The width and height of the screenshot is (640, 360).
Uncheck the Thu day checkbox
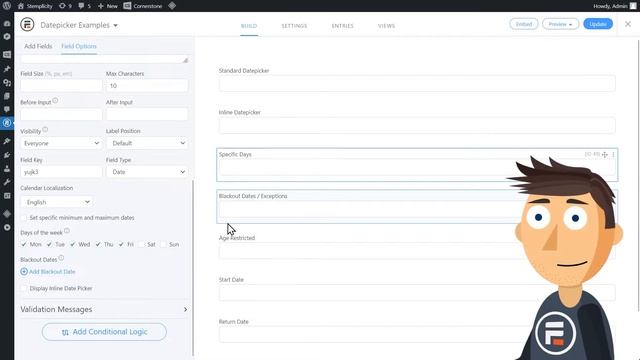click(98, 244)
